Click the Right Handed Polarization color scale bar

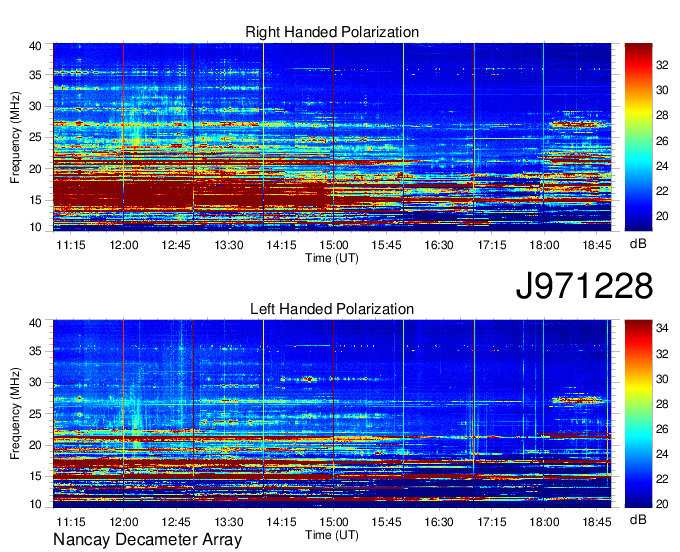pyautogui.click(x=638, y=137)
